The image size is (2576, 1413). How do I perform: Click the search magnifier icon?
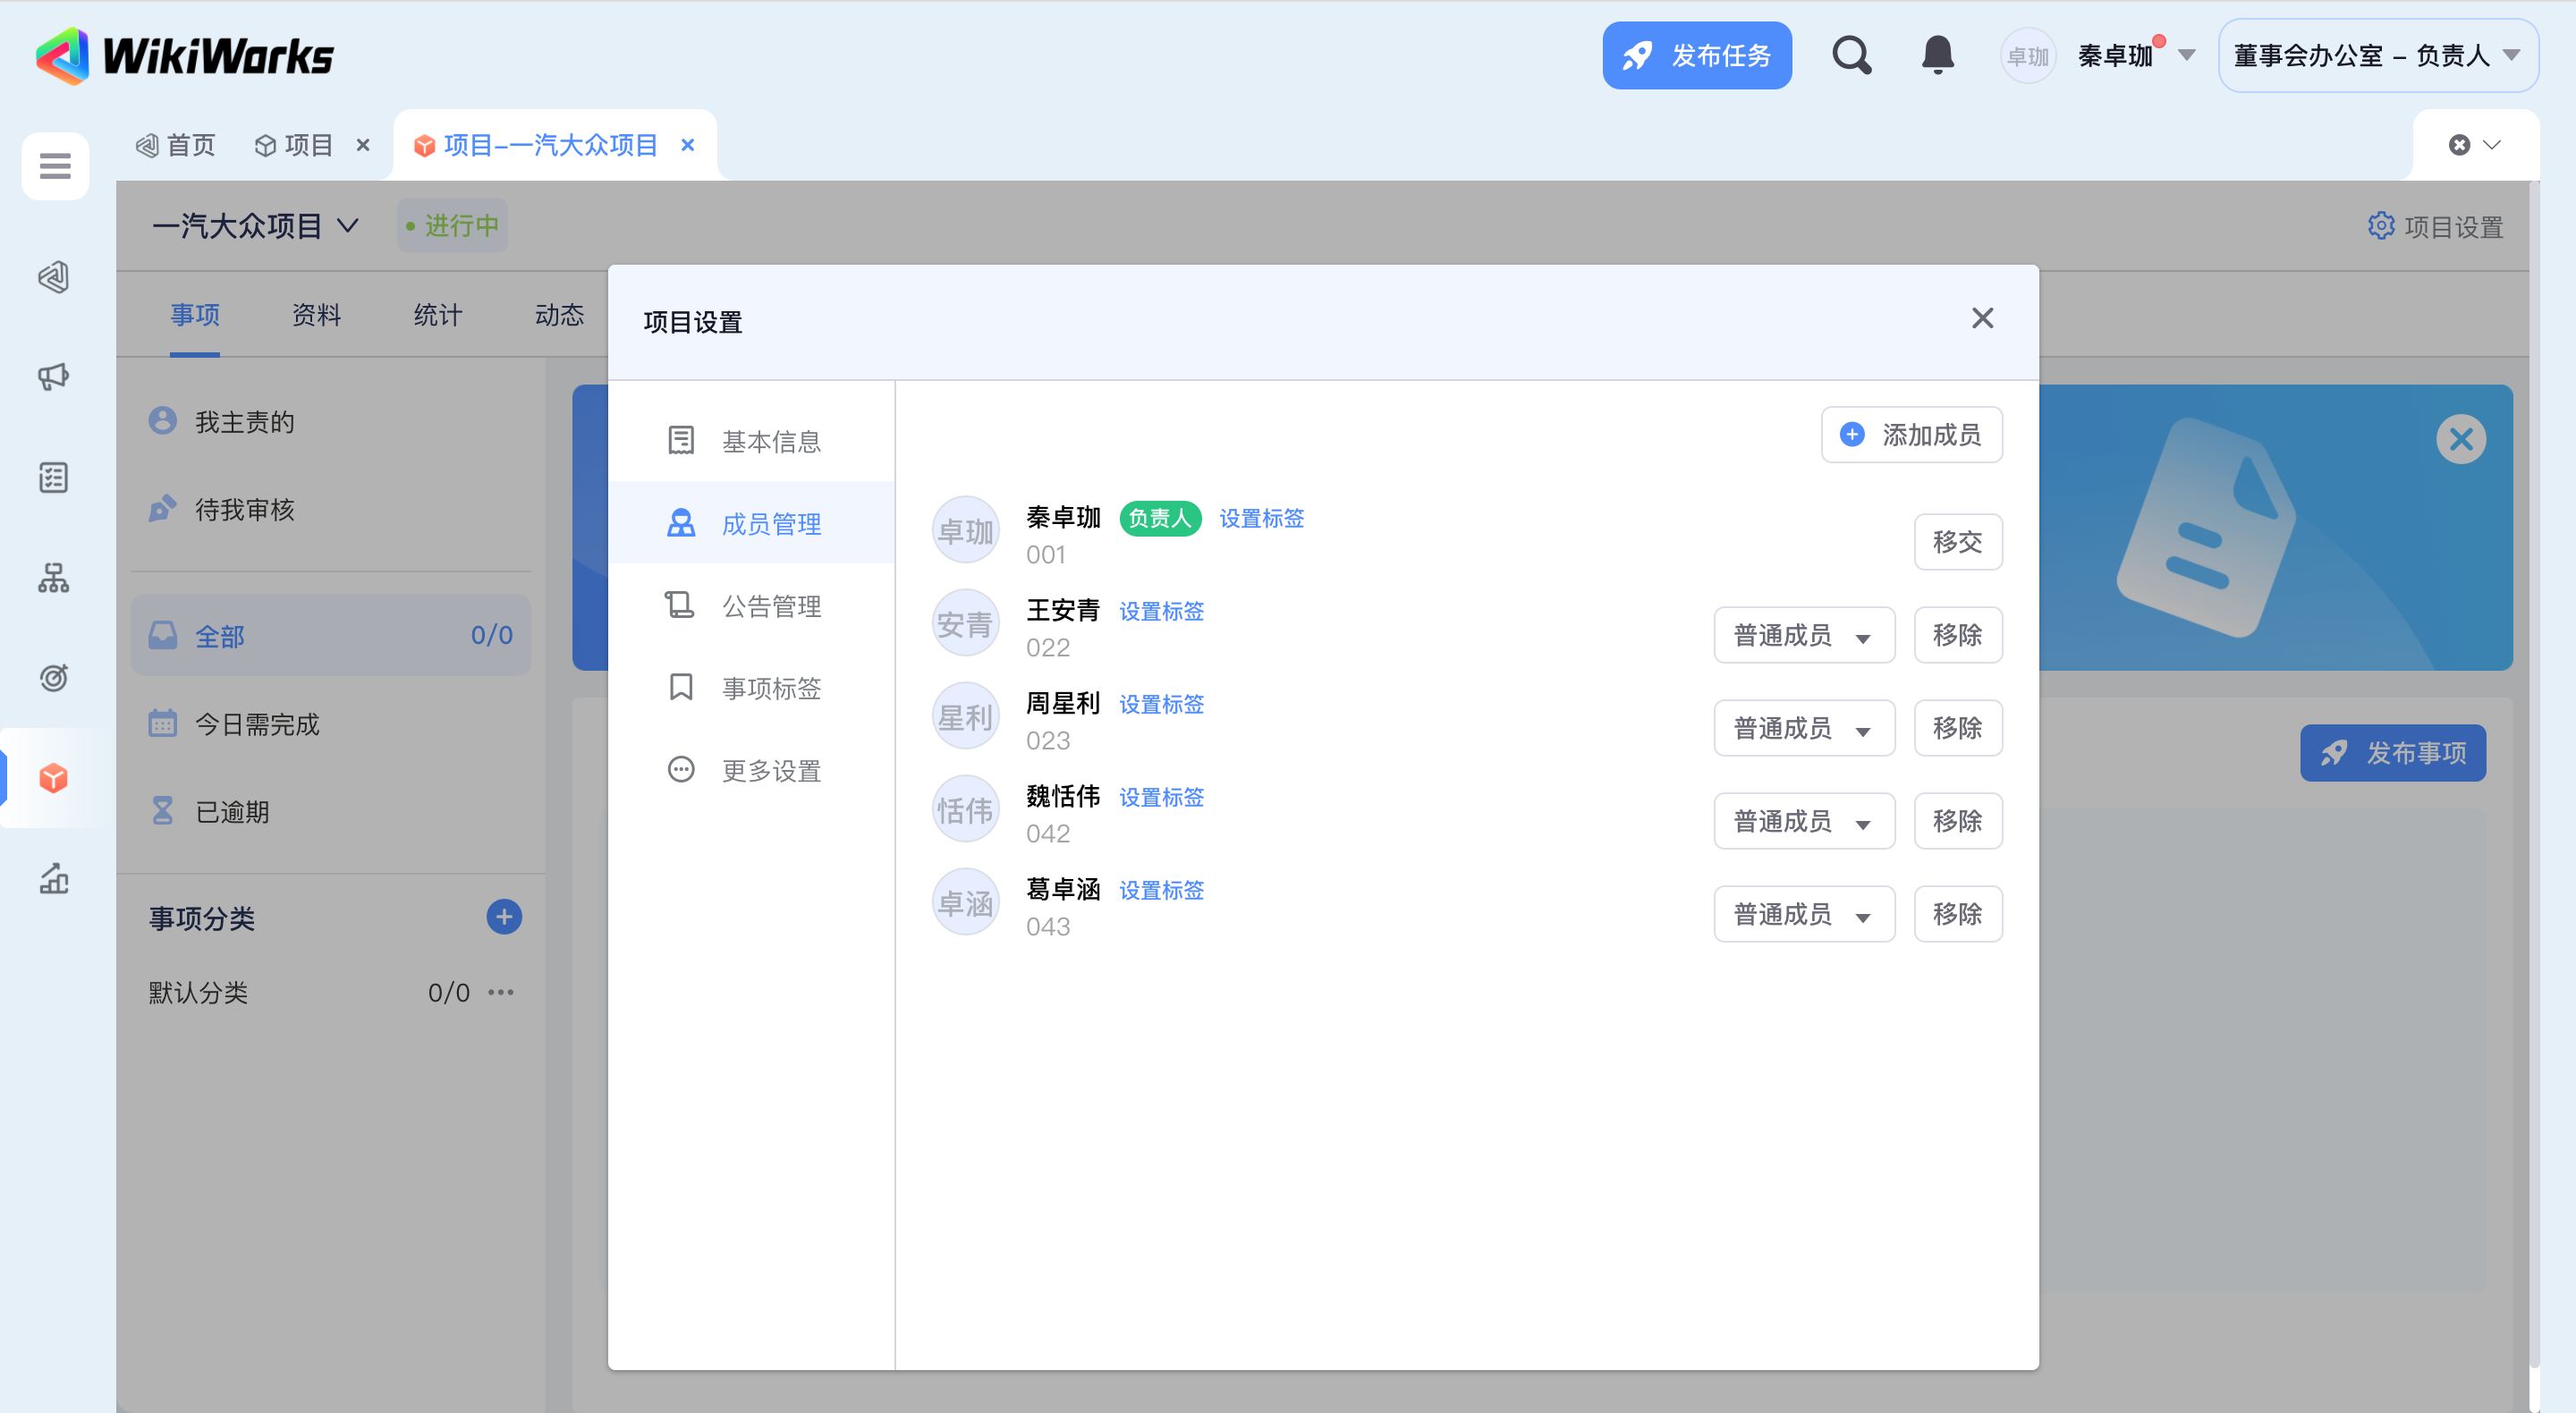(x=1851, y=55)
